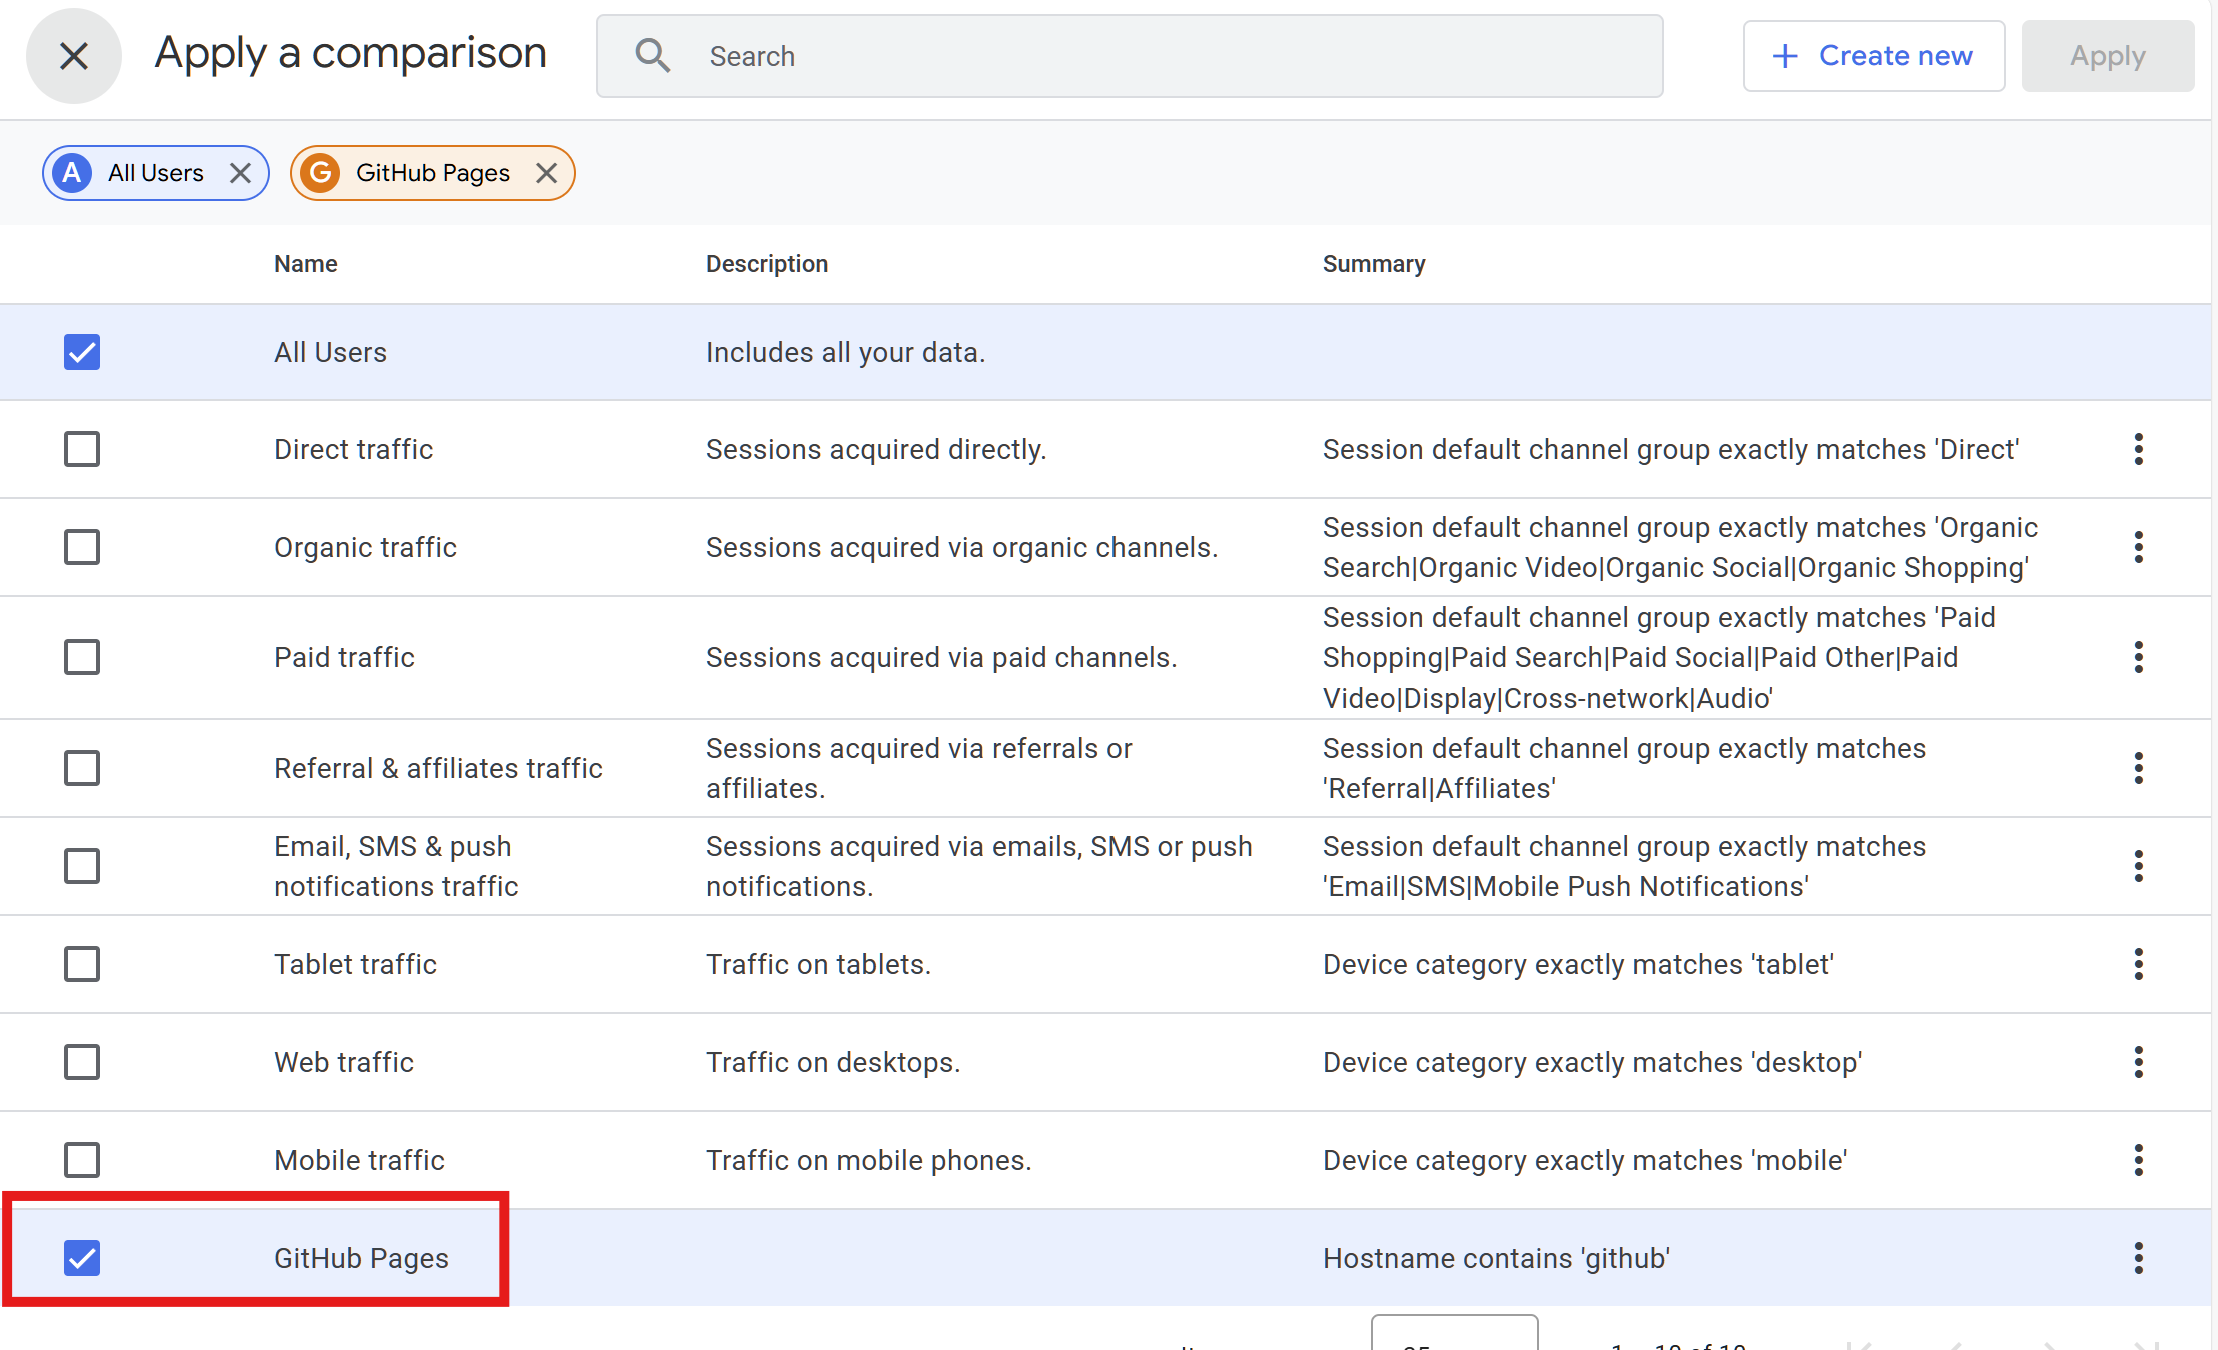Screen dimensions: 2218x1350
Task: Remove the All Users comparison chip
Action: point(240,173)
